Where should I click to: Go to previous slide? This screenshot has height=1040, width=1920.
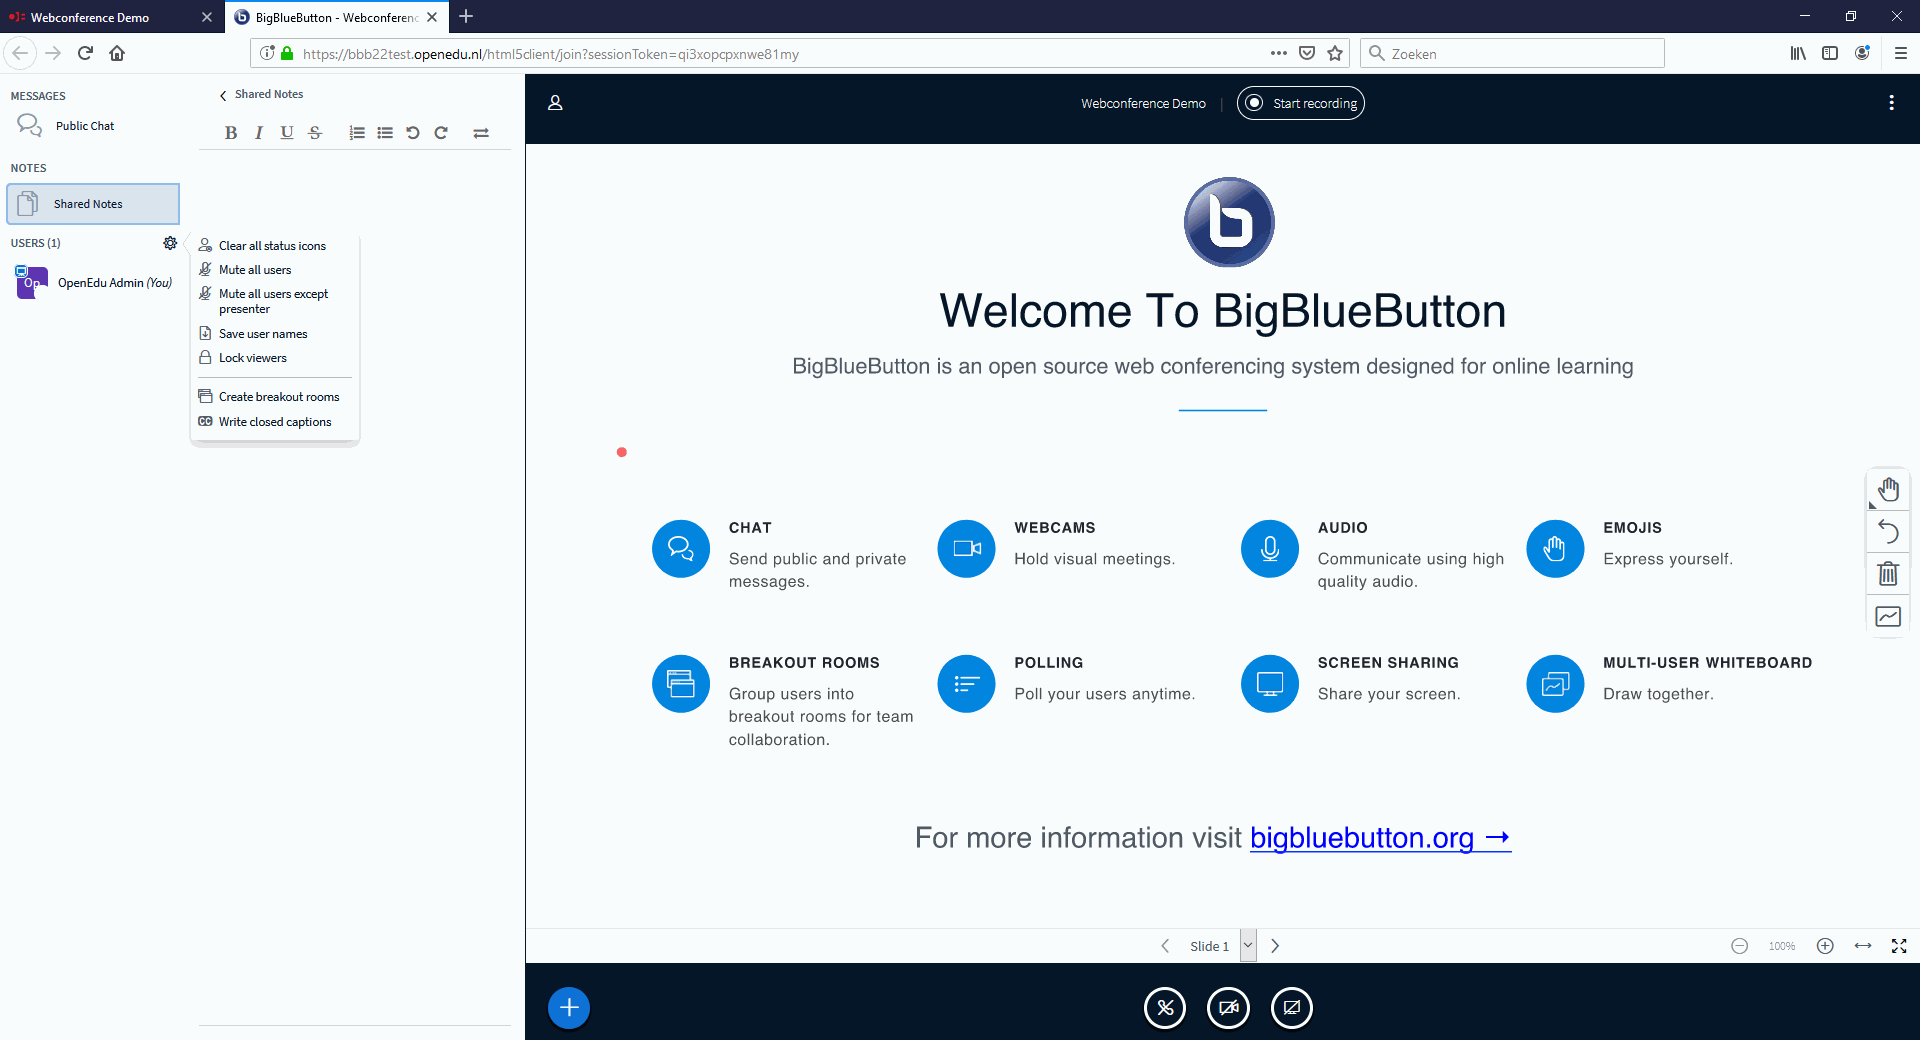pos(1165,946)
